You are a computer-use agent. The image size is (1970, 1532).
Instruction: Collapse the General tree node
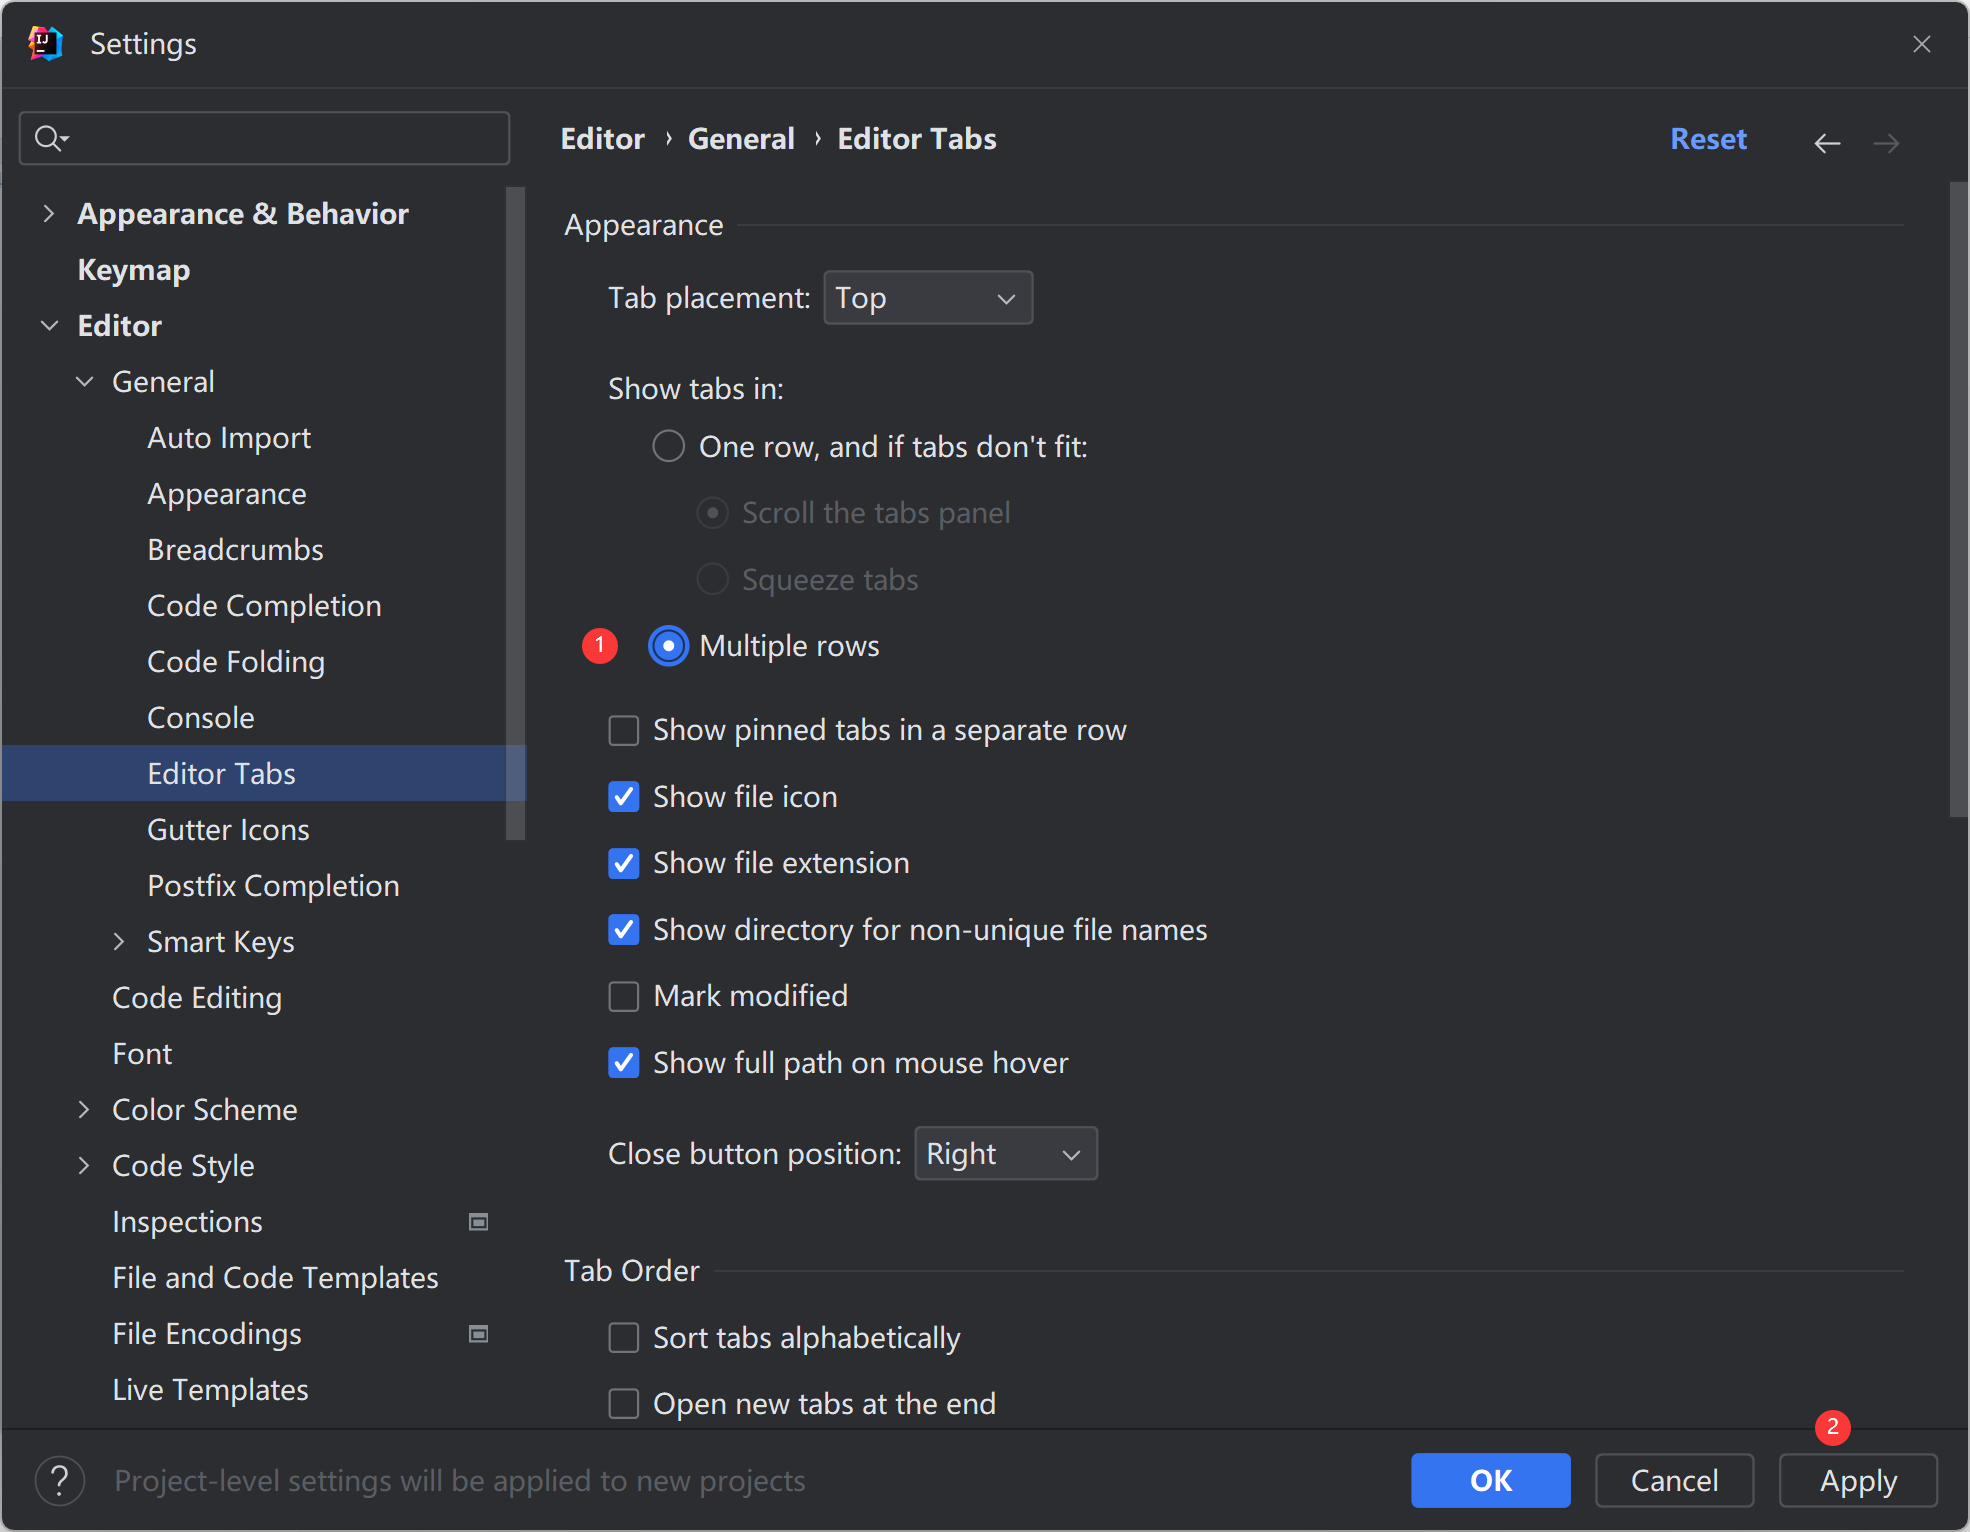85,381
